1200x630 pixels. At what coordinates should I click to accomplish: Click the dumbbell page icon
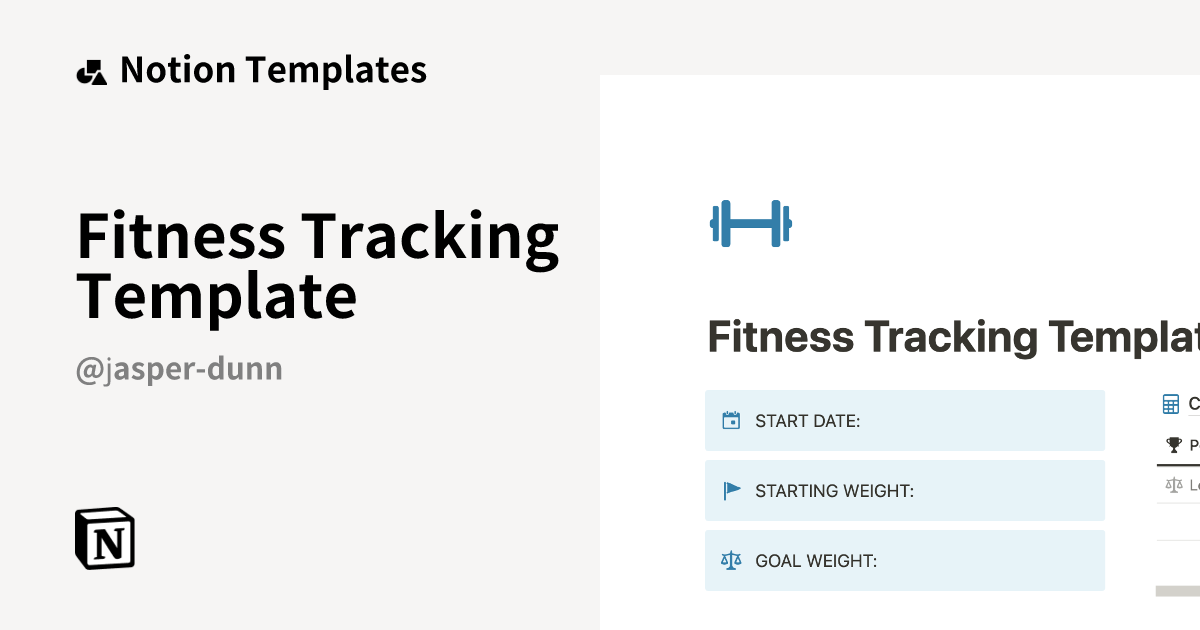[x=750, y=224]
